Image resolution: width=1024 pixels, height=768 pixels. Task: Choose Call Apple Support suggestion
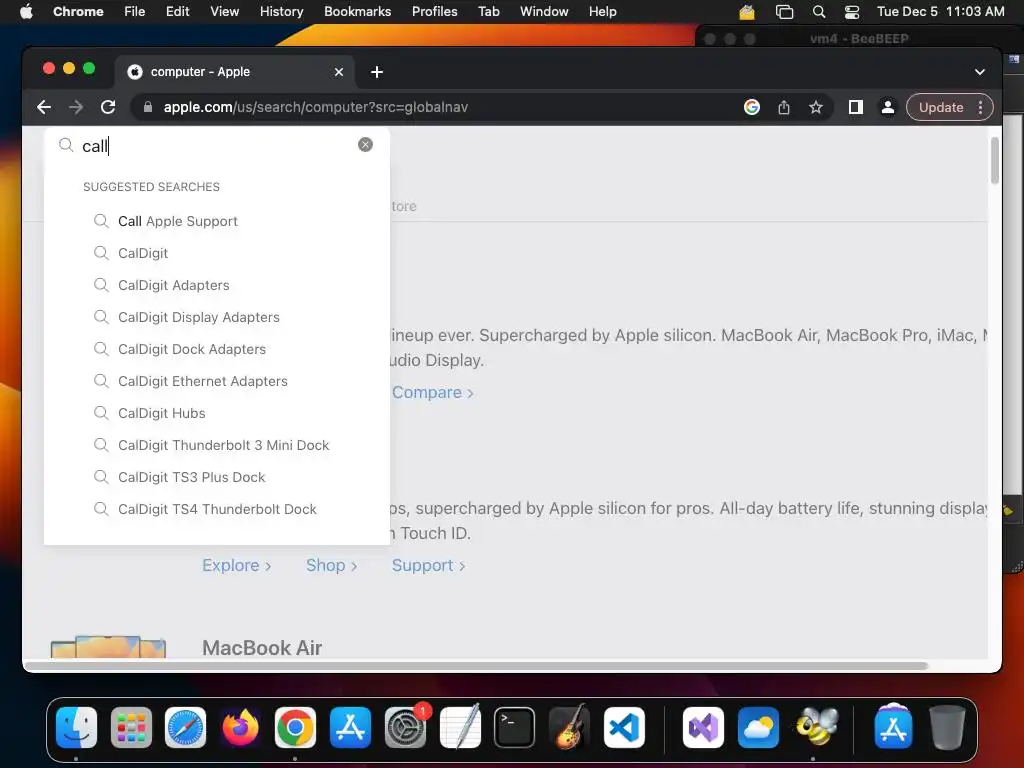point(178,221)
